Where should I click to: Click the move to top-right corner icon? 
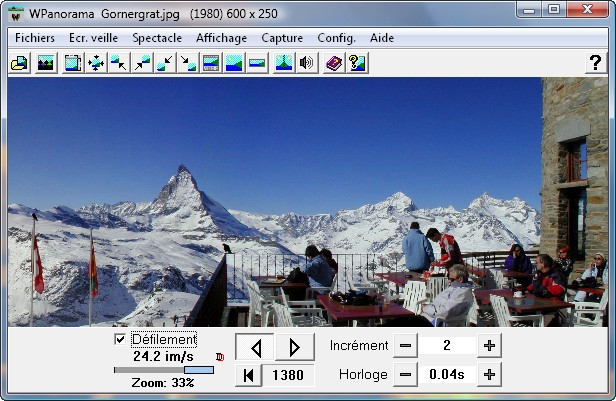tap(142, 63)
